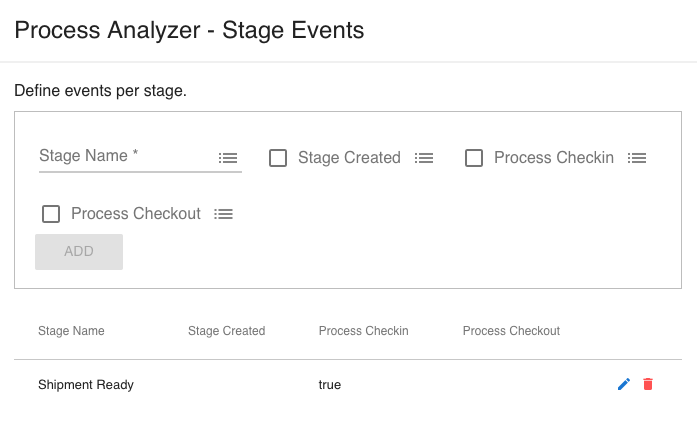
Task: Open the list icon next to Process Checkout
Action: click(x=224, y=214)
